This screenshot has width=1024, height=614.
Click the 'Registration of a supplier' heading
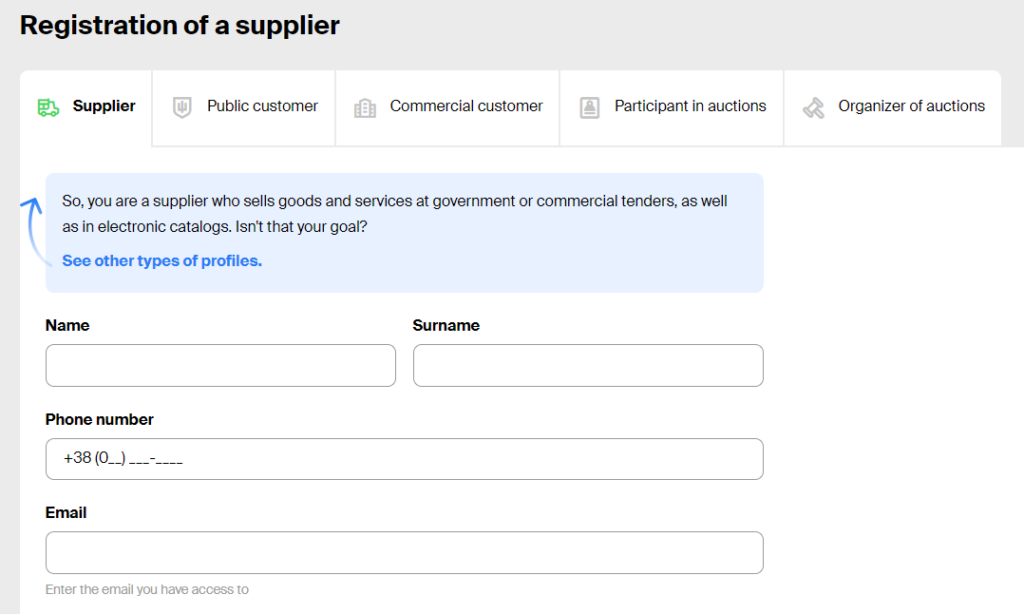pos(180,25)
